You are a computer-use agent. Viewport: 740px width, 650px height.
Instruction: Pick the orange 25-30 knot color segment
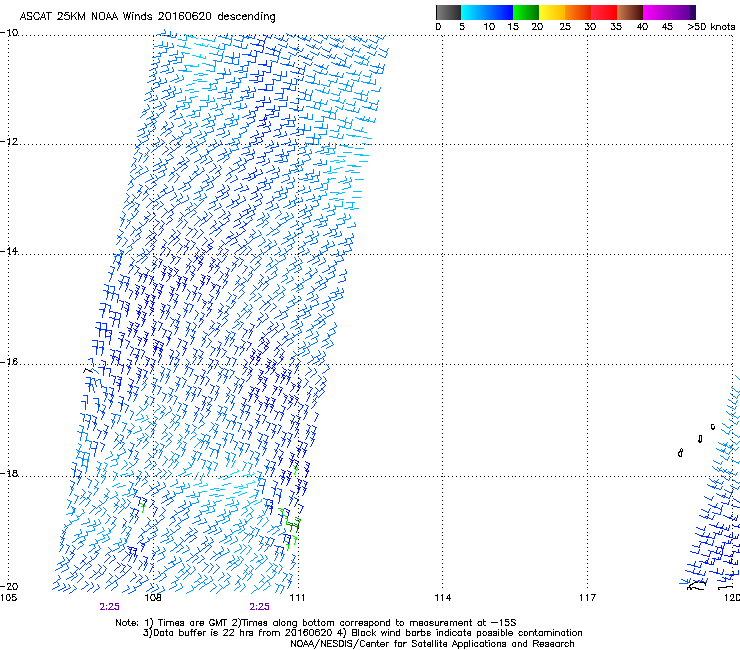(x=578, y=12)
